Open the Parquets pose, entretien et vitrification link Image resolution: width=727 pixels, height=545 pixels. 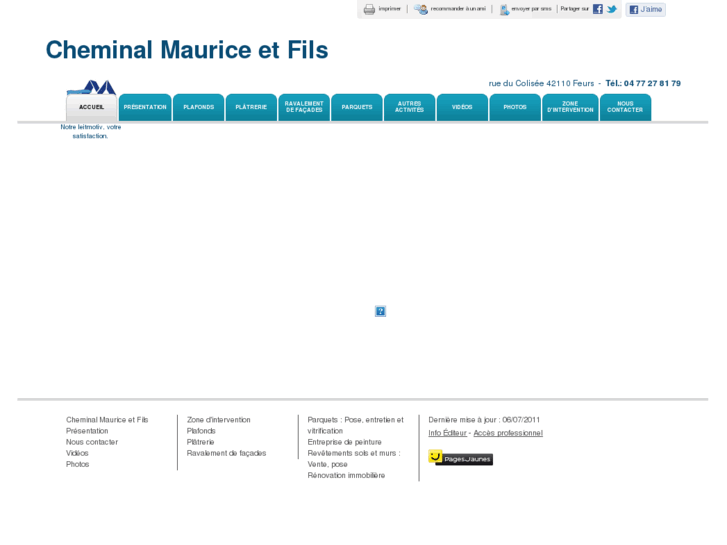tap(356, 425)
